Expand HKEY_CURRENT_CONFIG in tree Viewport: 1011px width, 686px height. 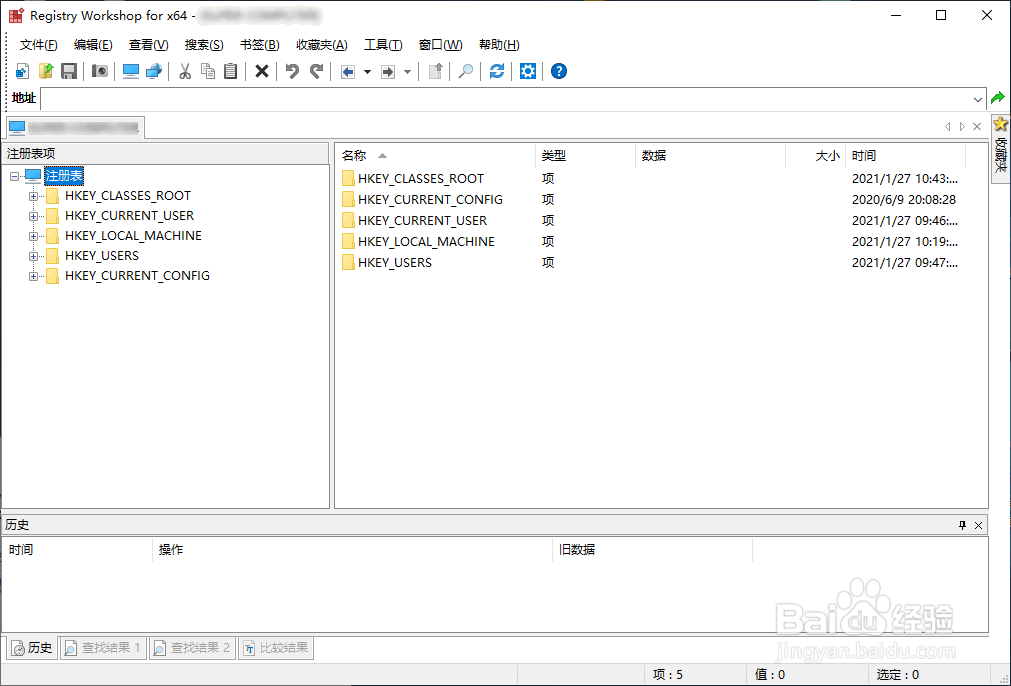coord(33,276)
